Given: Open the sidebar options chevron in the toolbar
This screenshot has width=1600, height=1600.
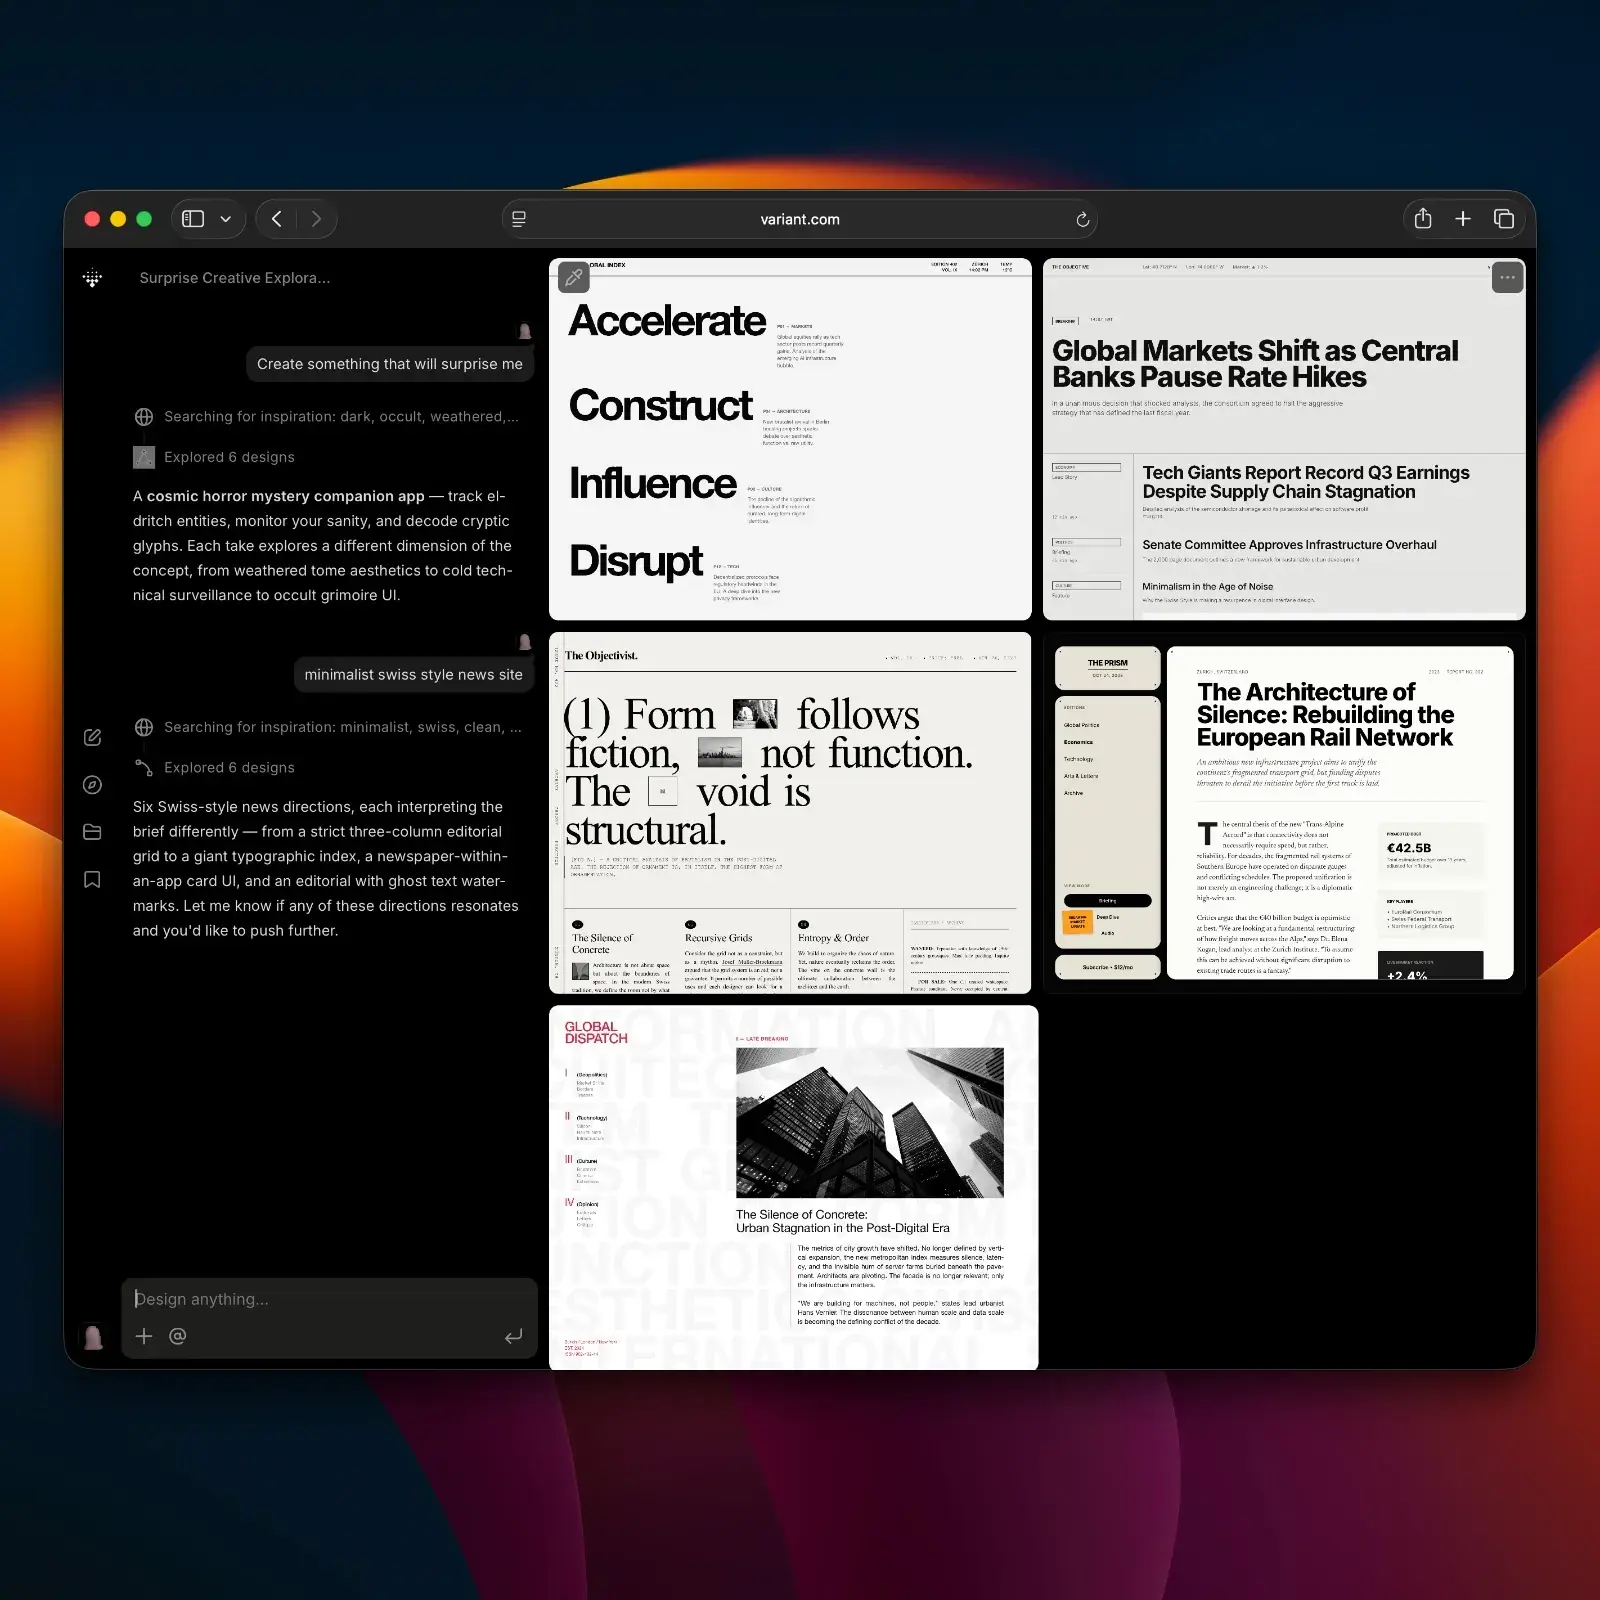Looking at the screenshot, I should tap(224, 219).
